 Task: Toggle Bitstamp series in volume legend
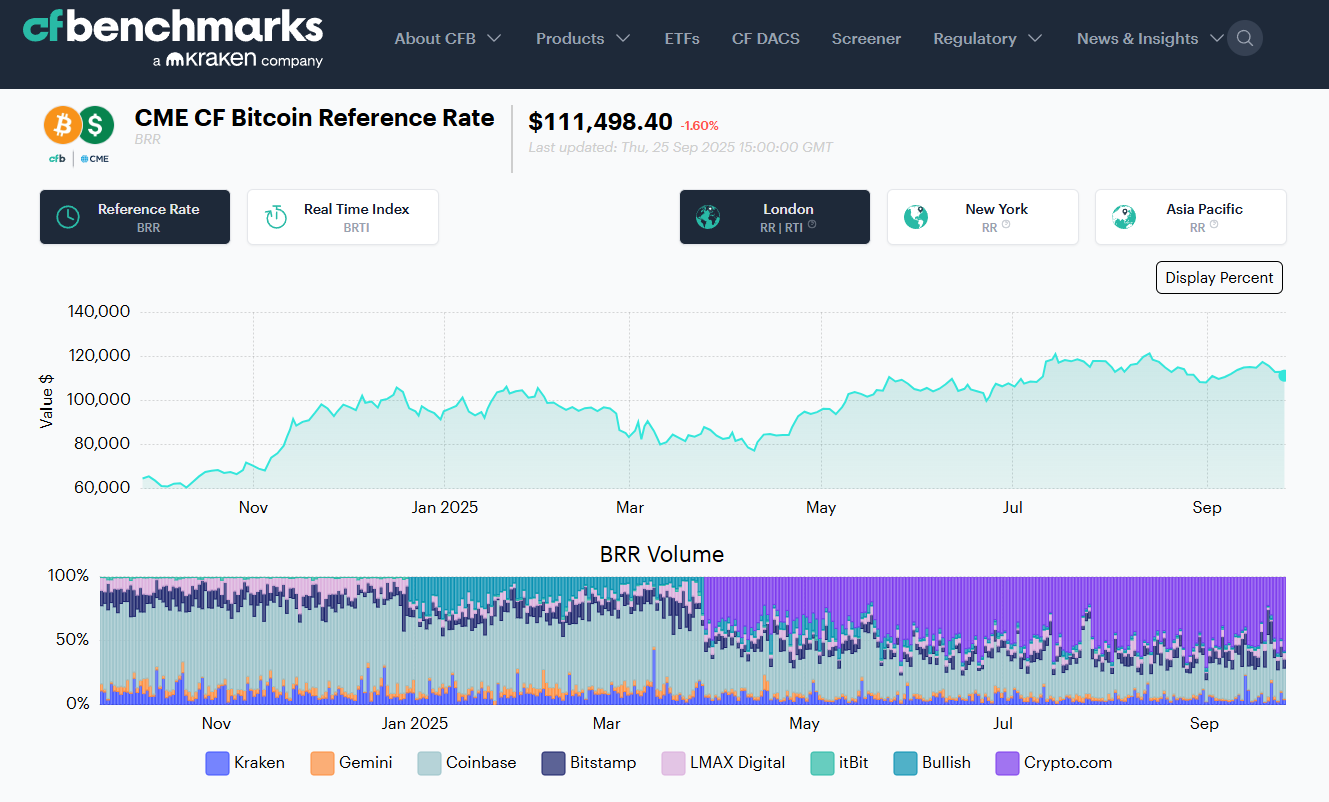[x=588, y=763]
